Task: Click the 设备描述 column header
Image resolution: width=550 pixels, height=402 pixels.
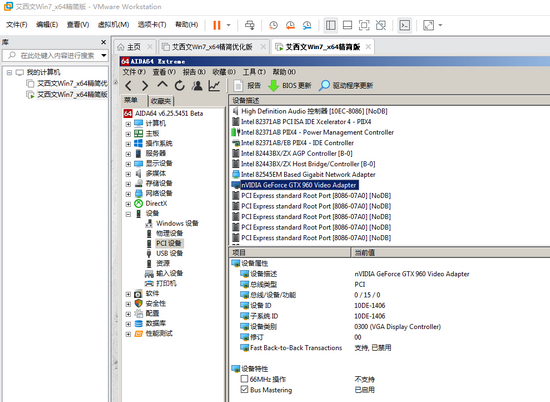Action: click(389, 100)
